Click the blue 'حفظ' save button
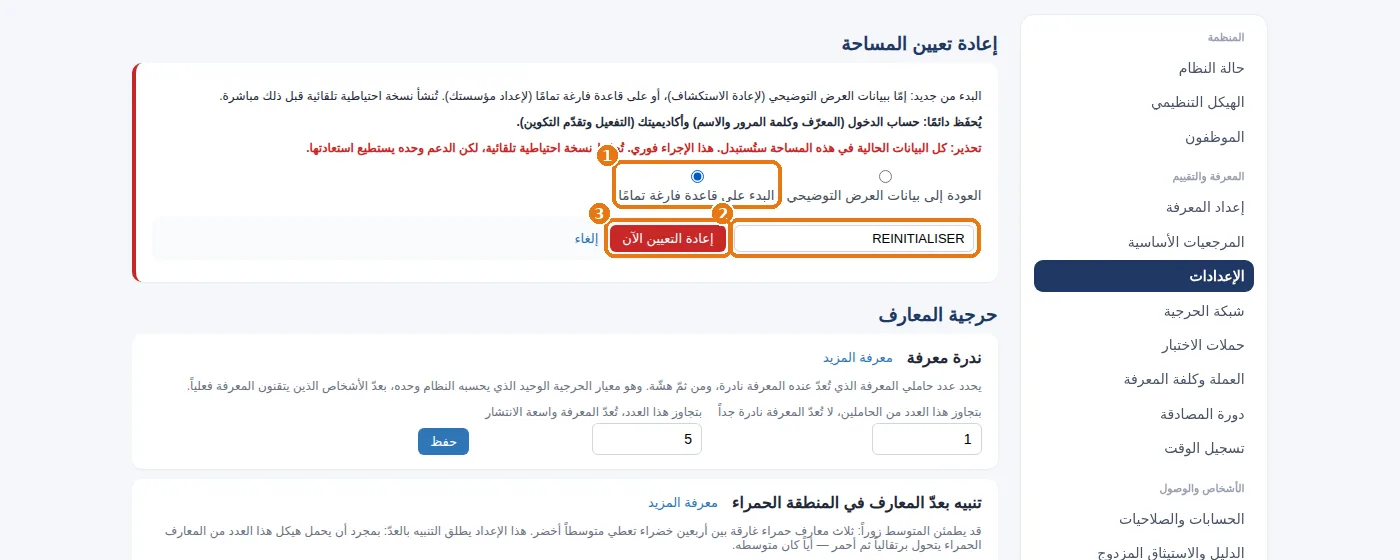 tap(443, 441)
